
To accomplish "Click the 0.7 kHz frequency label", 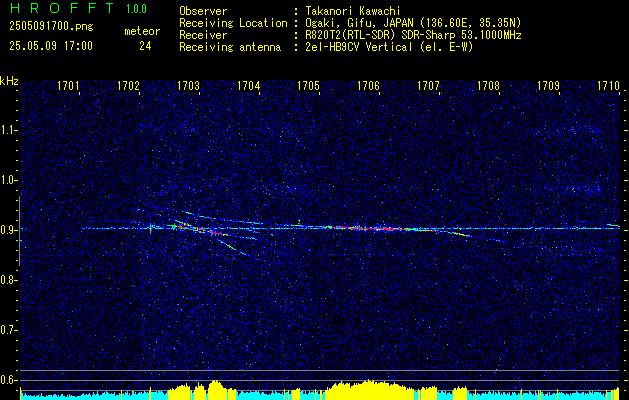I will 8,330.
